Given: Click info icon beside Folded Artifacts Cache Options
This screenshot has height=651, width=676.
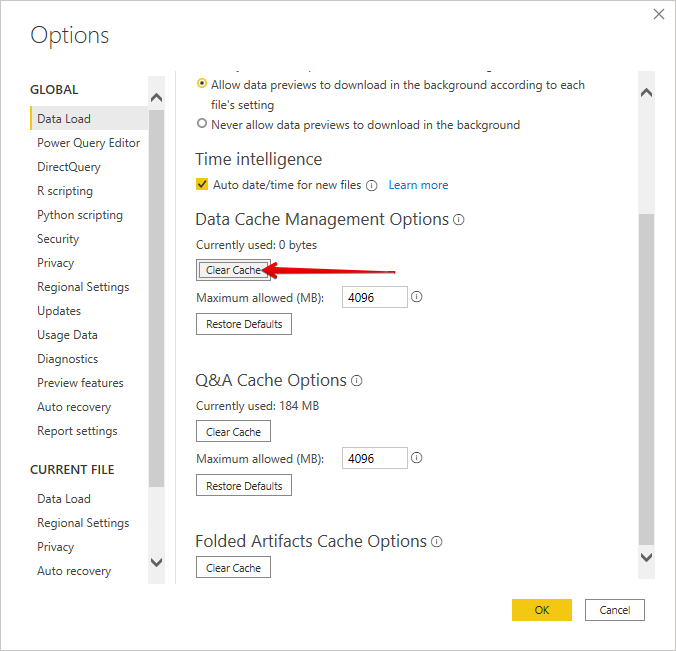Looking at the screenshot, I should 437,541.
